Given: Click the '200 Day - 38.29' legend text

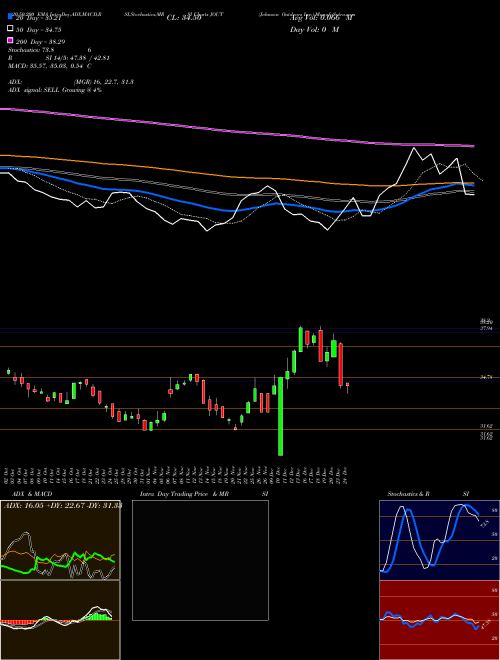Looking at the screenshot, I should pos(40,42).
